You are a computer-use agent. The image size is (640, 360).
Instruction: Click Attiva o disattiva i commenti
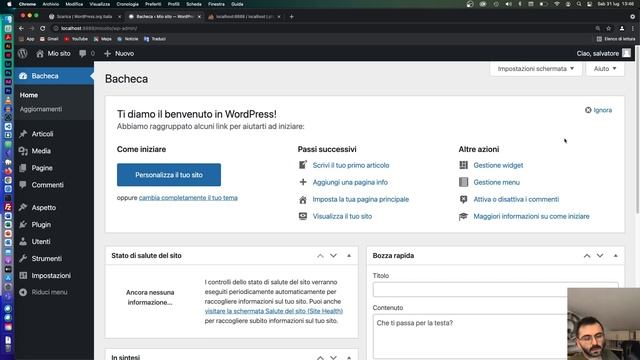(516, 199)
